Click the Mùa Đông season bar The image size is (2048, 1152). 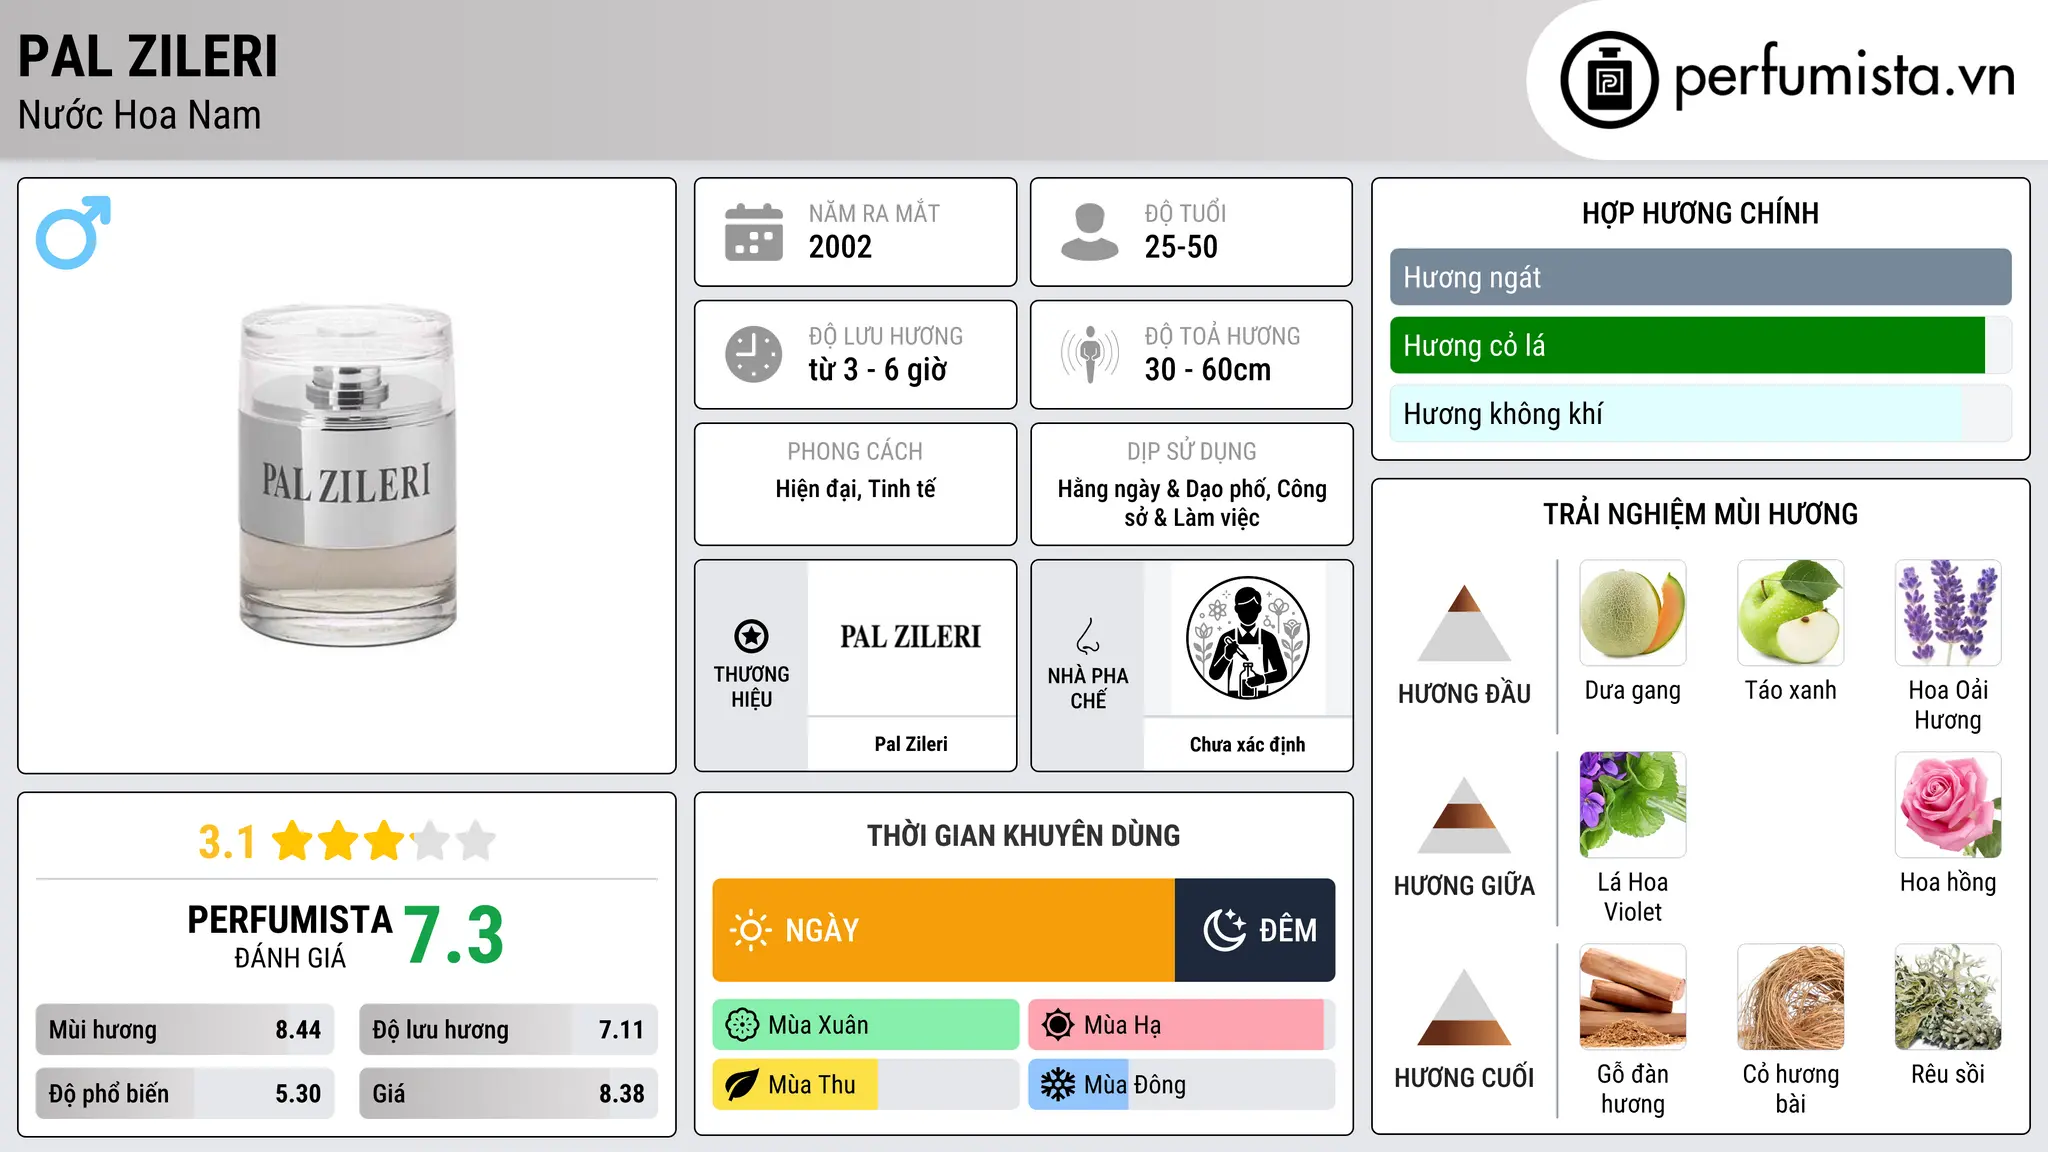click(1181, 1085)
